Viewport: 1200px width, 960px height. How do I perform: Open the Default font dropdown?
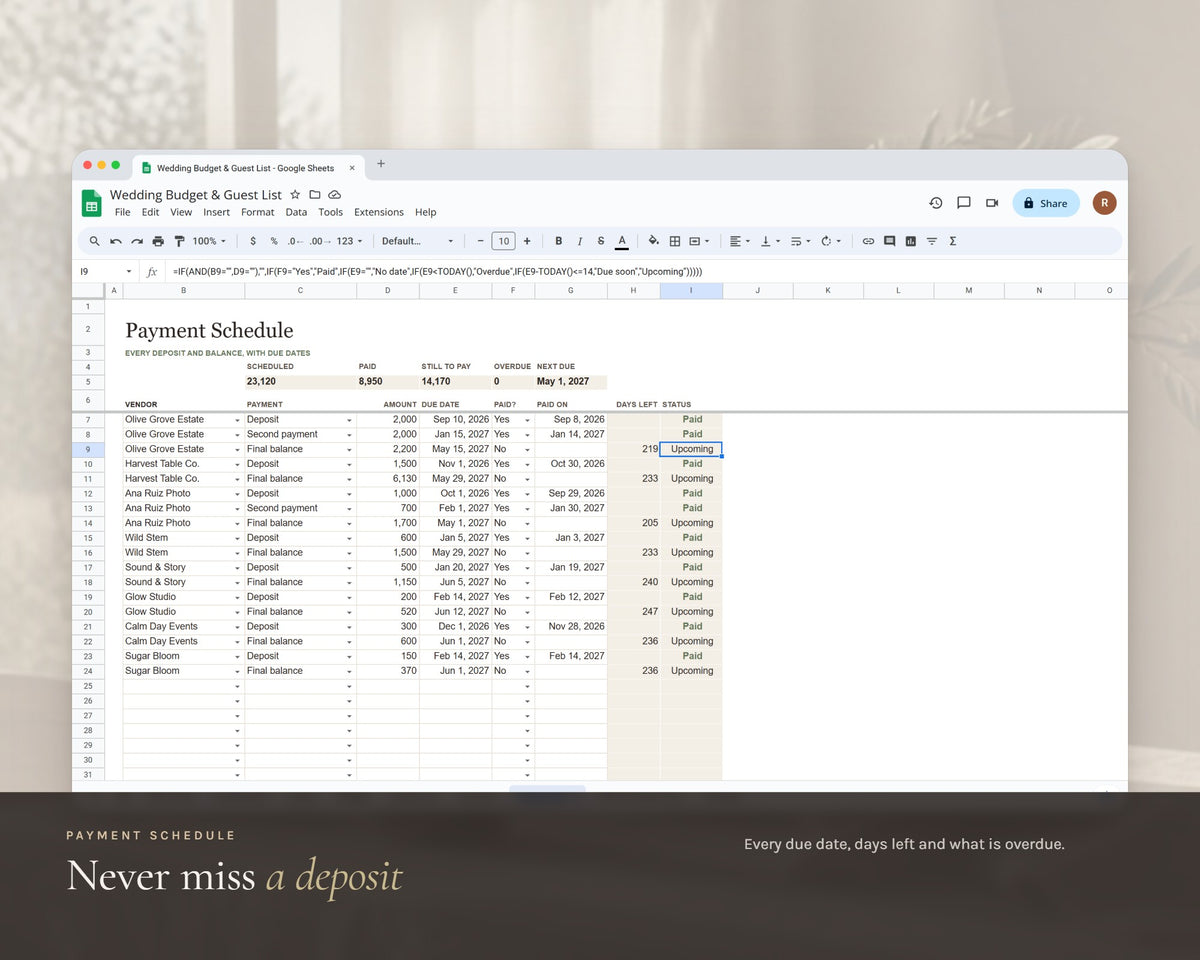pyautogui.click(x=417, y=241)
